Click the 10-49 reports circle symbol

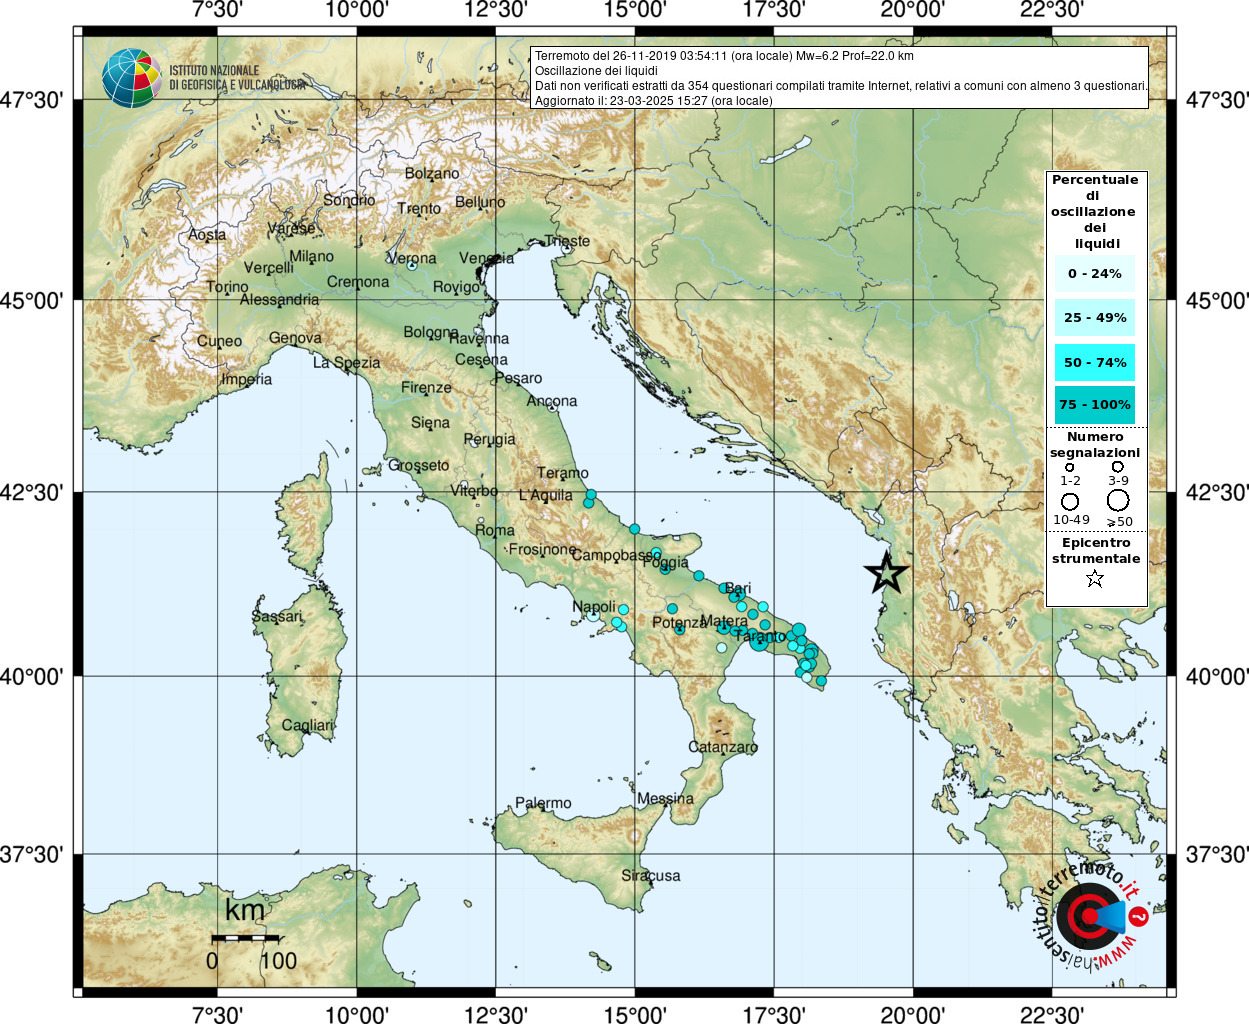(x=1070, y=501)
